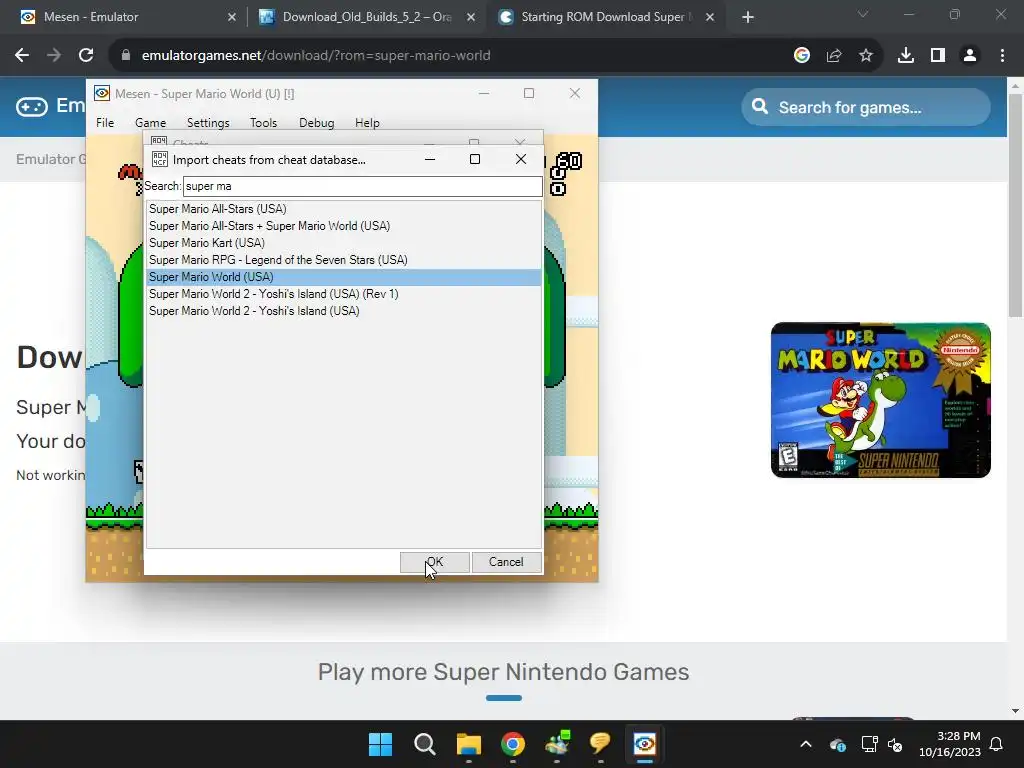1024x768 pixels.
Task: Click Cancel in Import cheats dialog
Action: pos(506,562)
